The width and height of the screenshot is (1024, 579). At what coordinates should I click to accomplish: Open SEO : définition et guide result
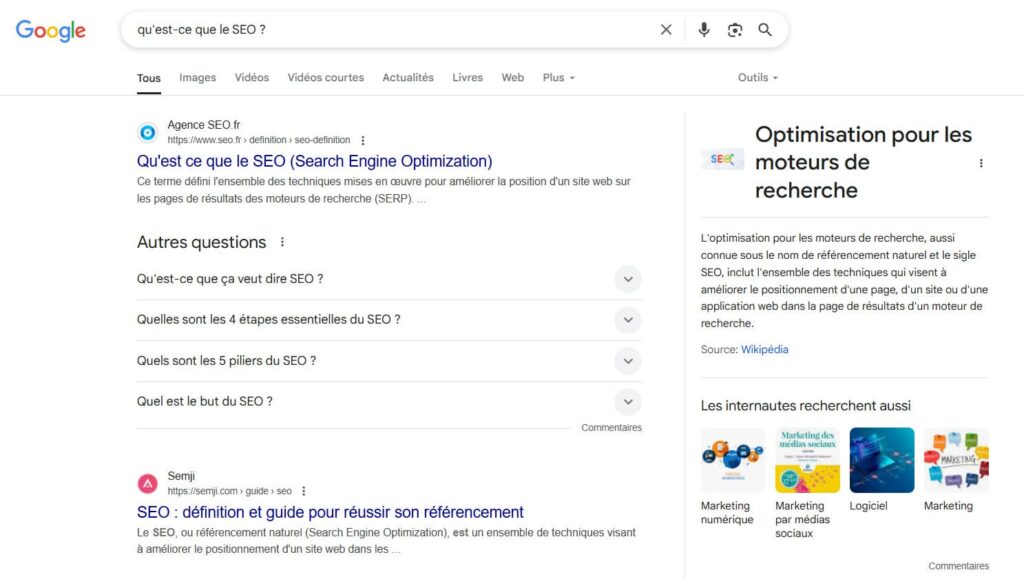[330, 512]
